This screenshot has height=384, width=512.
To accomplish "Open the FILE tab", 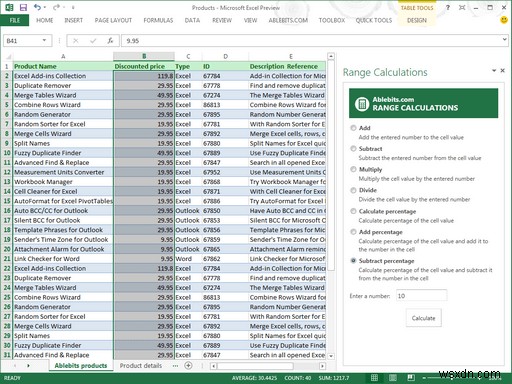I will [x=14, y=20].
